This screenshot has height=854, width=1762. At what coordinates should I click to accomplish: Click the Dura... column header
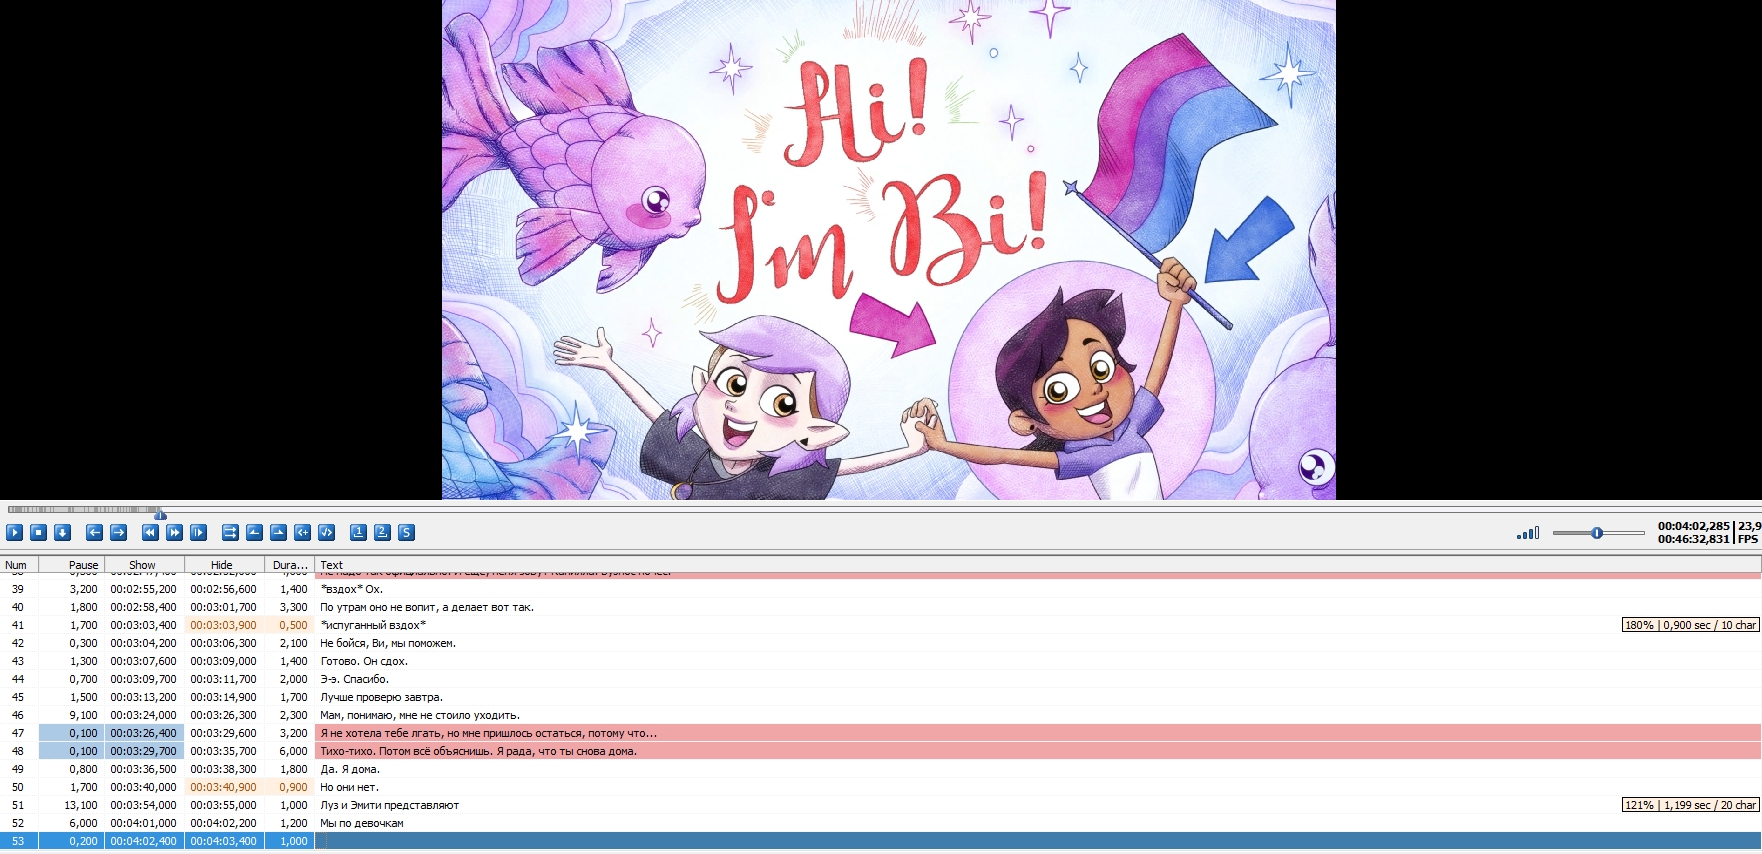(290, 565)
